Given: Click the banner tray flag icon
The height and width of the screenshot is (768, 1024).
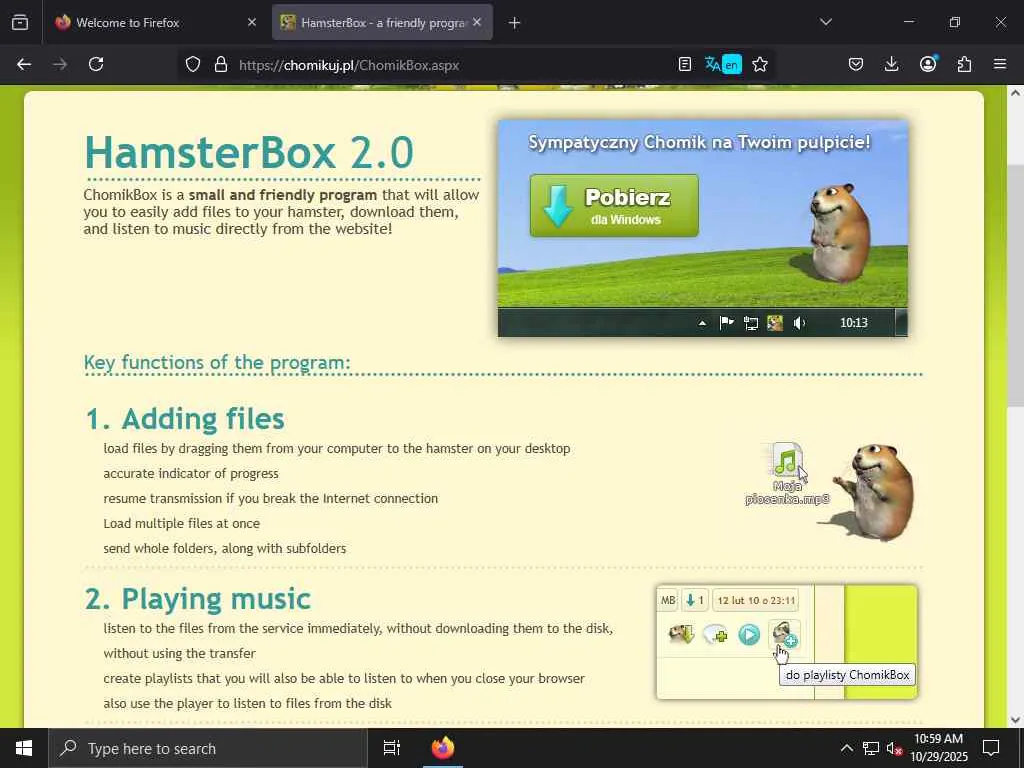Looking at the screenshot, I should (726, 323).
